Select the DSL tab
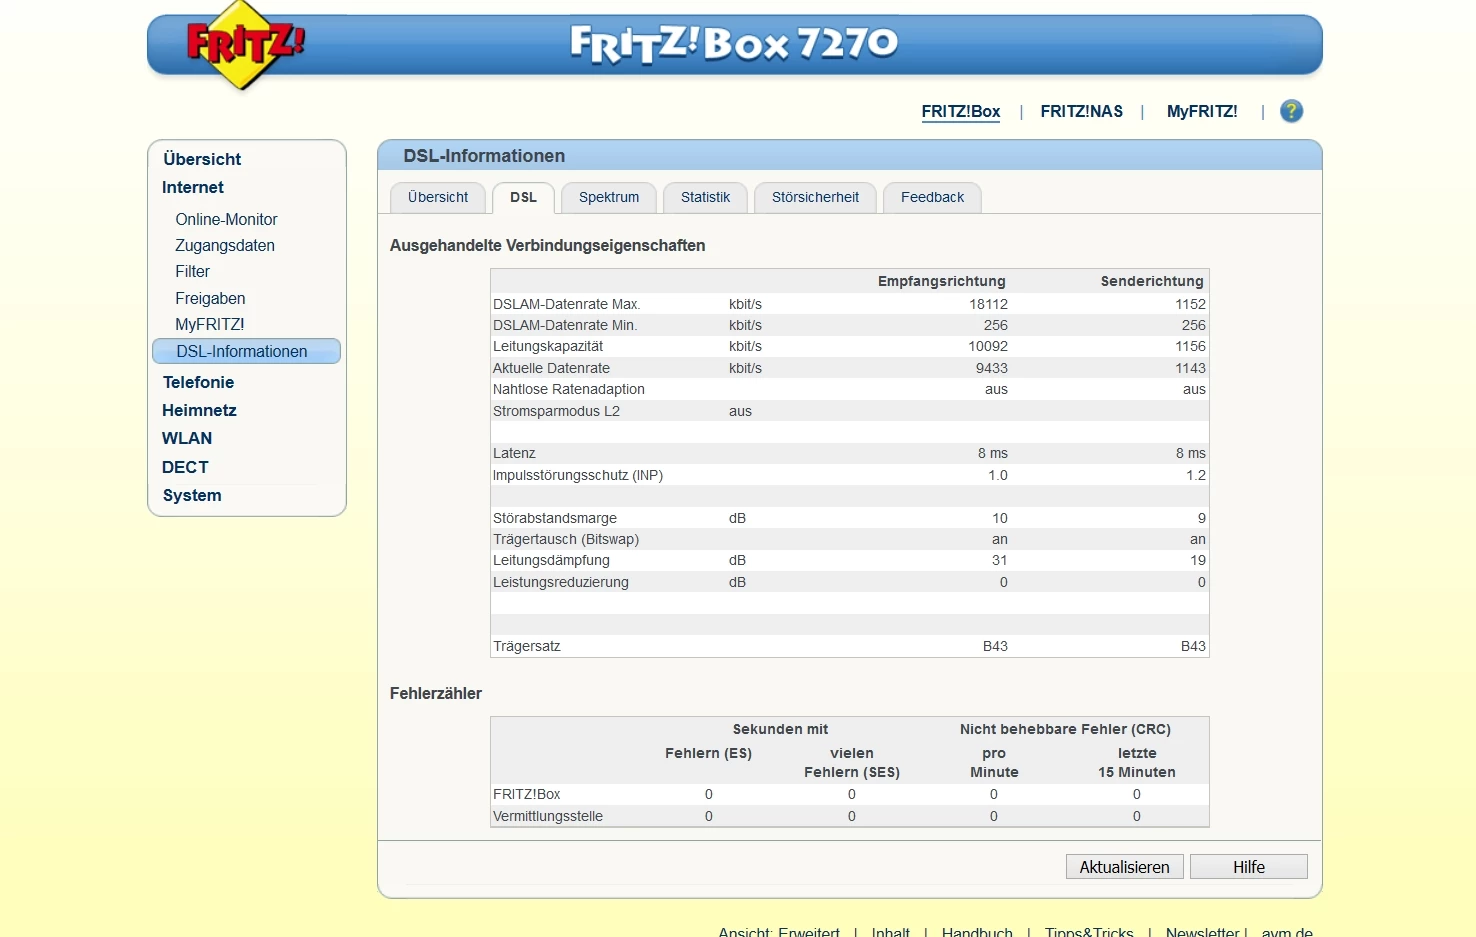 (x=523, y=198)
